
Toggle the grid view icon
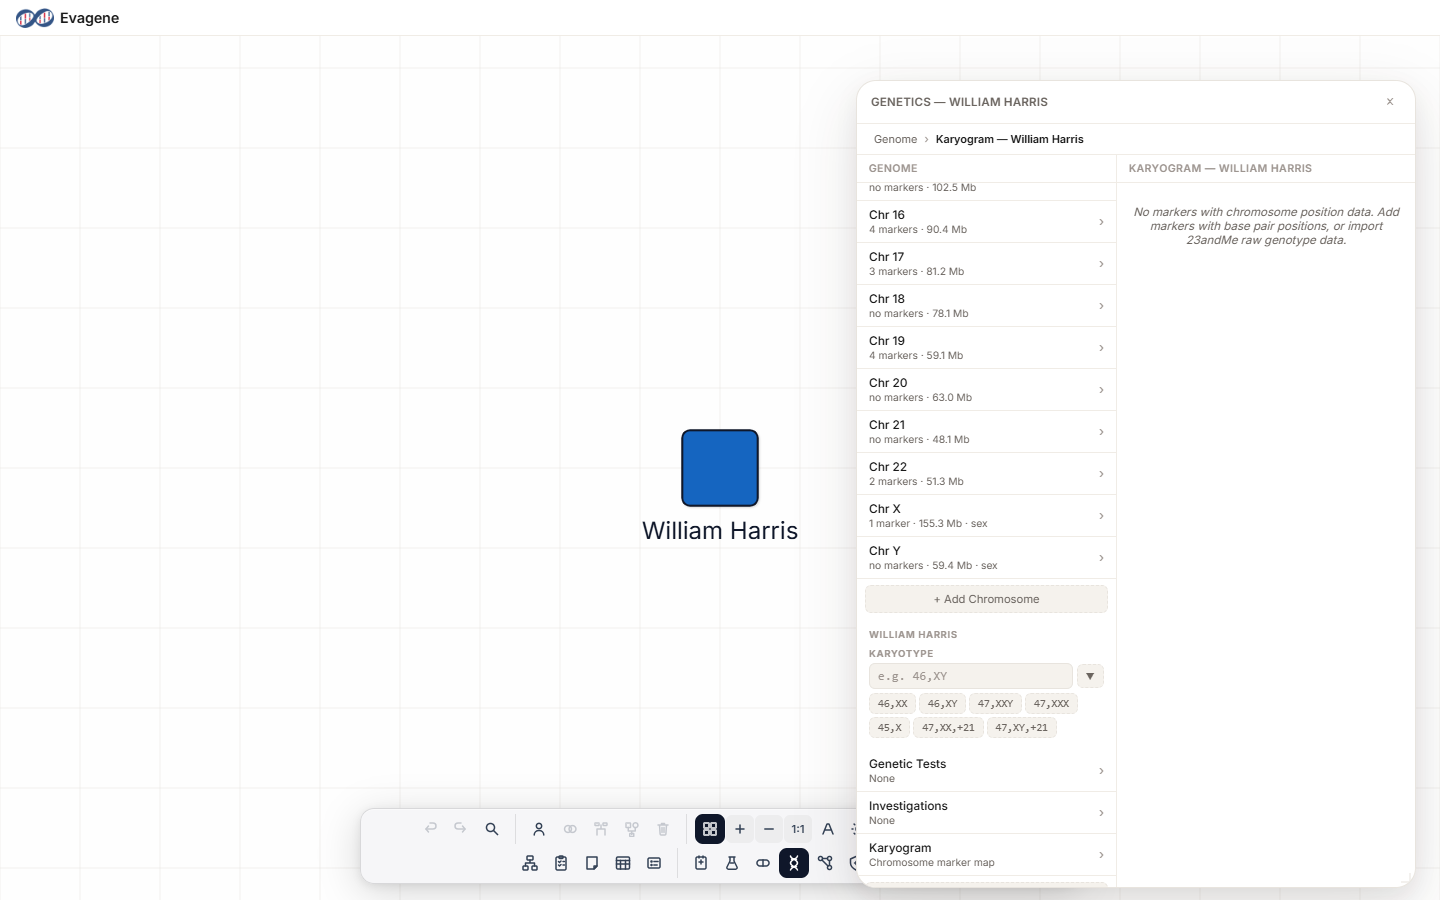(710, 829)
